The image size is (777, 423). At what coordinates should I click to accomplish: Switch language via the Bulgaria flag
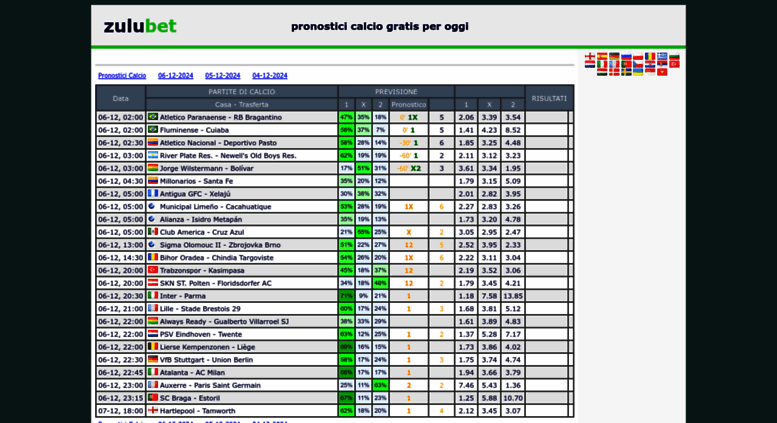click(x=674, y=57)
